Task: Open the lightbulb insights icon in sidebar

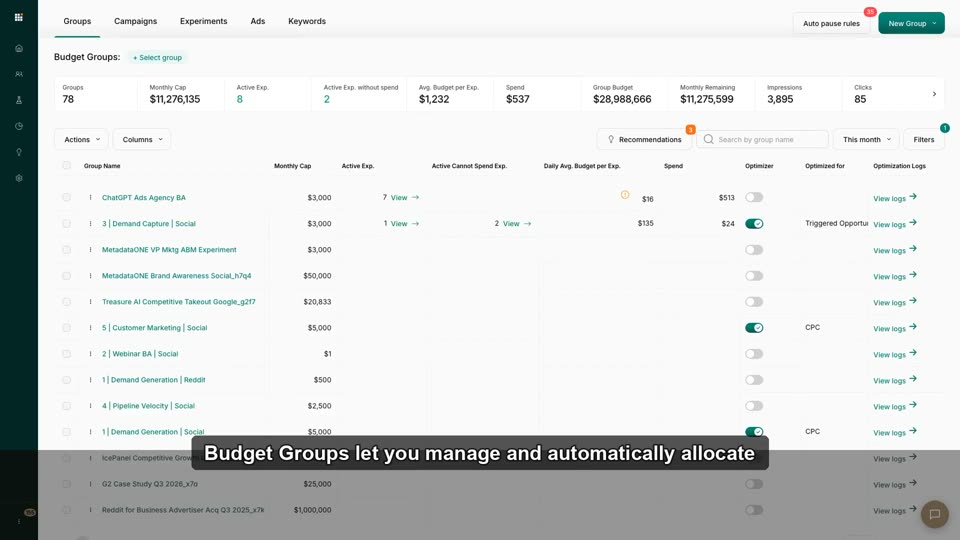Action: (19, 152)
